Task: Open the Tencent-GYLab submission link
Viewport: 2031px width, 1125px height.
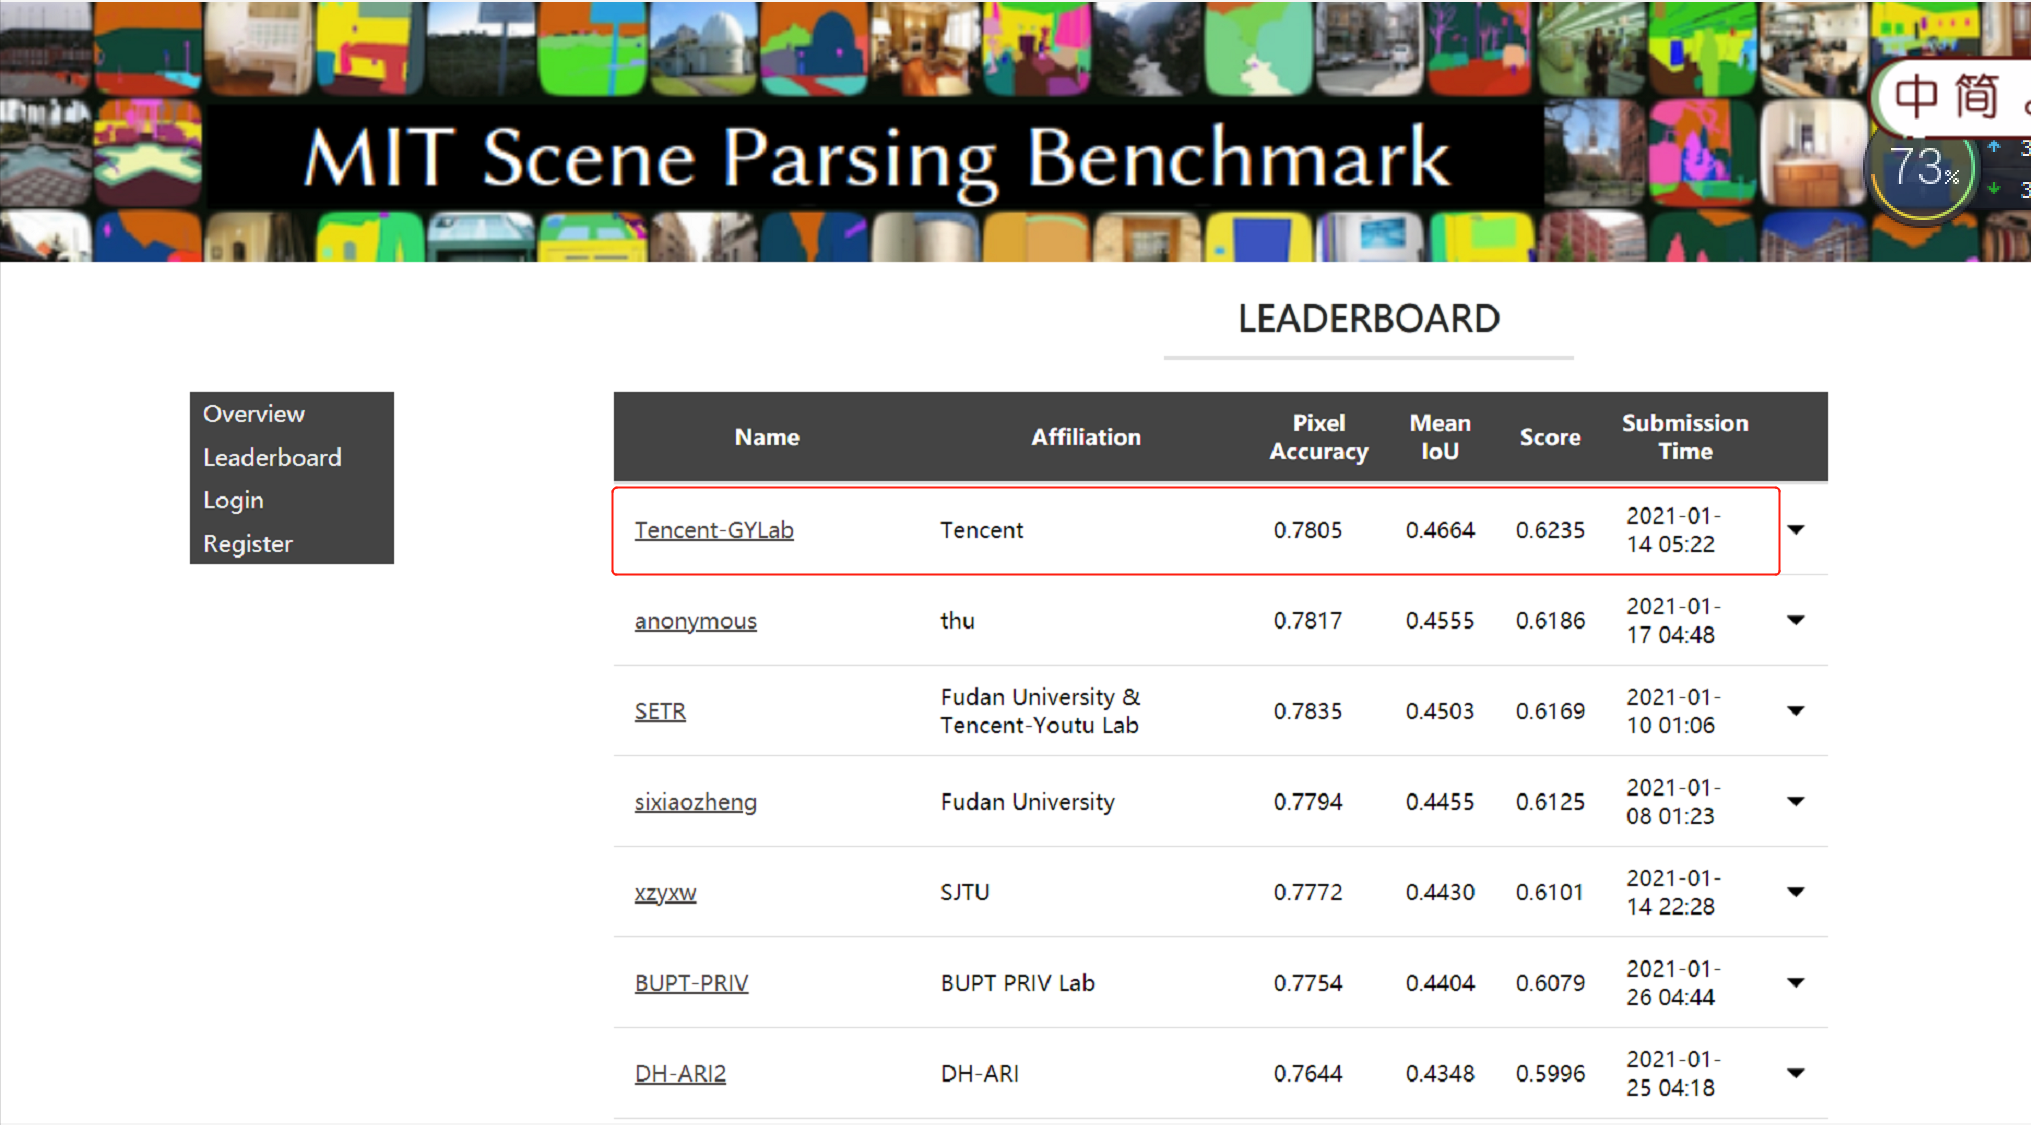Action: pyautogui.click(x=714, y=530)
